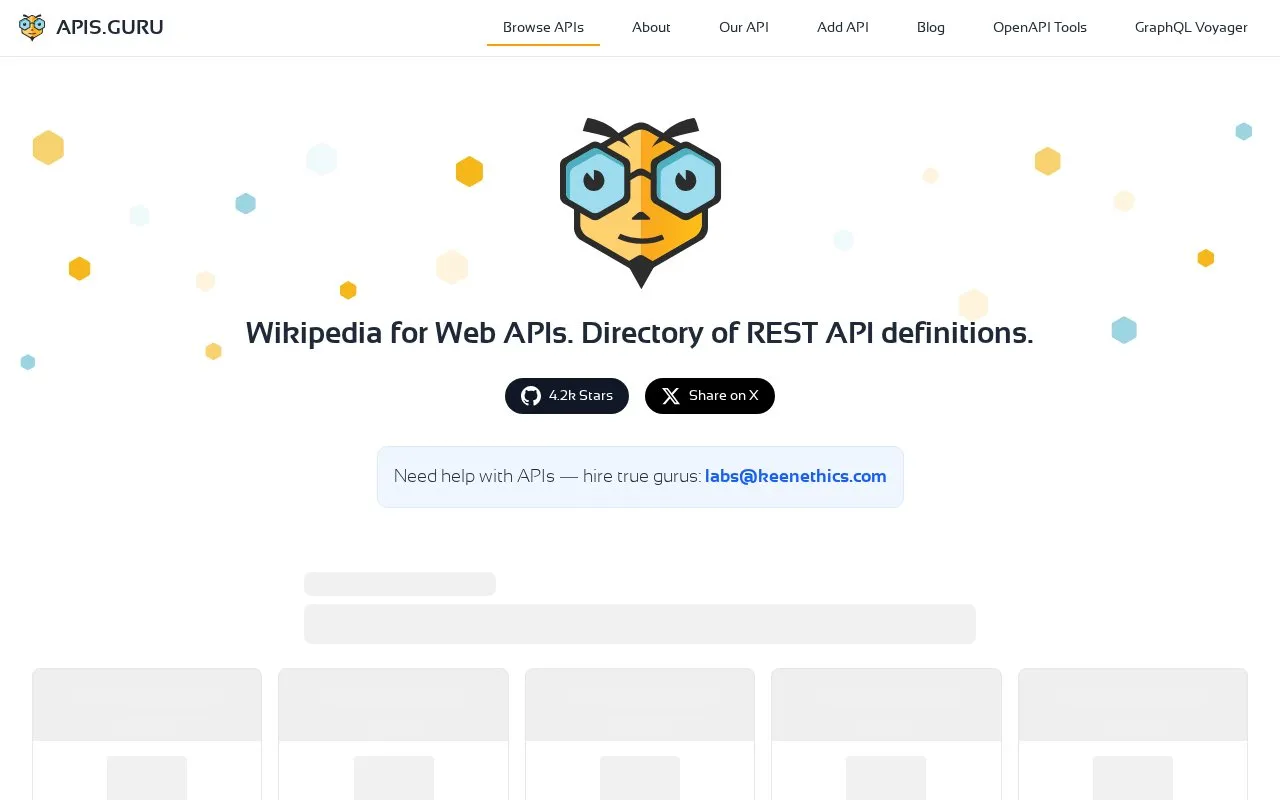The width and height of the screenshot is (1280, 800).
Task: Open the 4.2k Stars button
Action: [567, 396]
